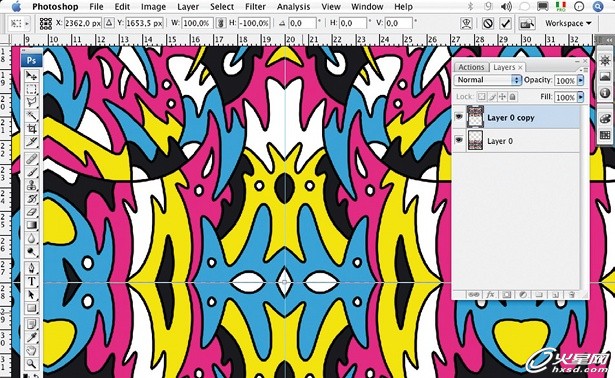Viewport: 615px width, 378px height.
Task: Click the Layers tab
Action: (x=504, y=67)
